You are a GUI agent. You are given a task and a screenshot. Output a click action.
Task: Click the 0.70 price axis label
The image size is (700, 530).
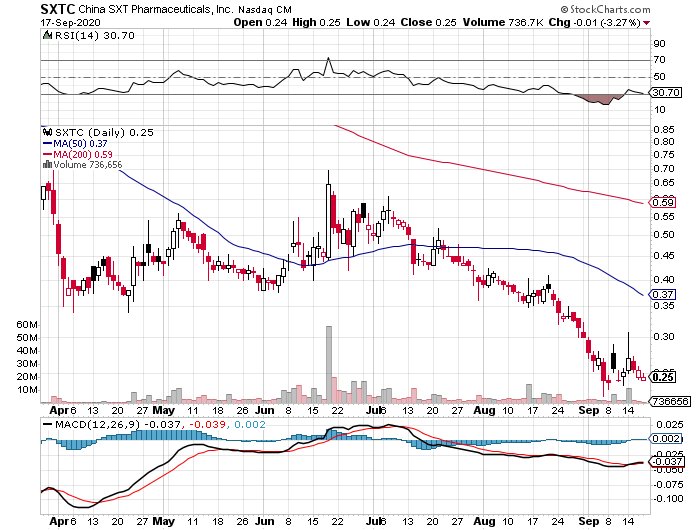(x=664, y=168)
